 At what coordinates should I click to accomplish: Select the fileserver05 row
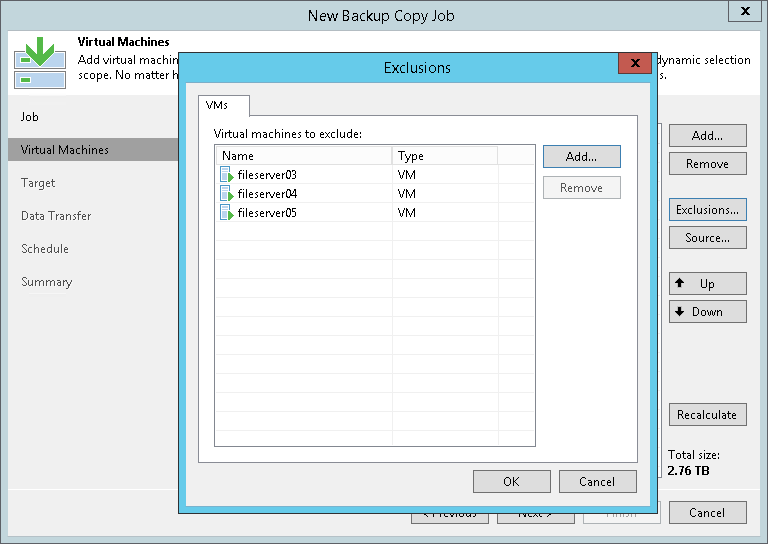(375, 213)
